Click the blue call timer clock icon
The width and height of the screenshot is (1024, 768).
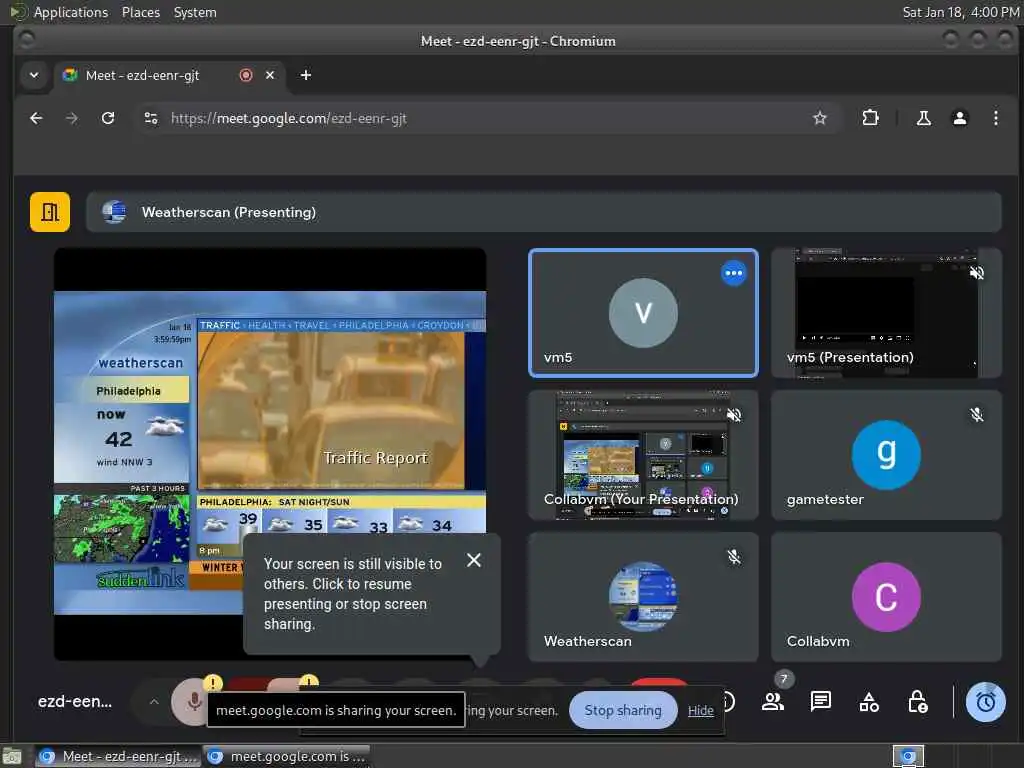click(985, 702)
